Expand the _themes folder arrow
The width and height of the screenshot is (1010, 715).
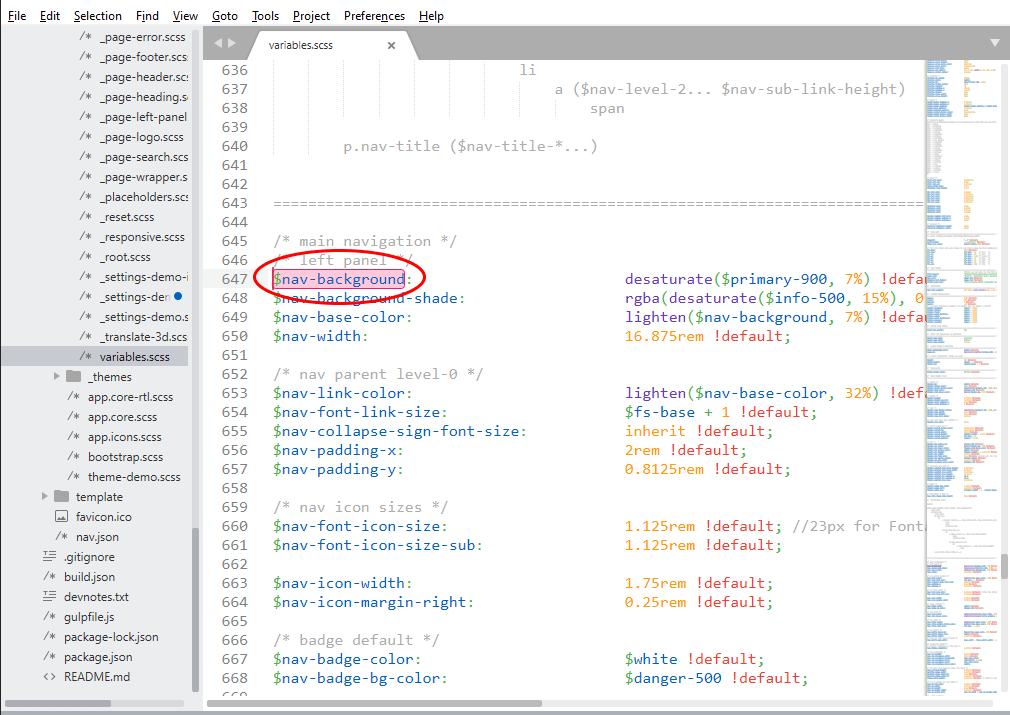pyautogui.click(x=56, y=377)
